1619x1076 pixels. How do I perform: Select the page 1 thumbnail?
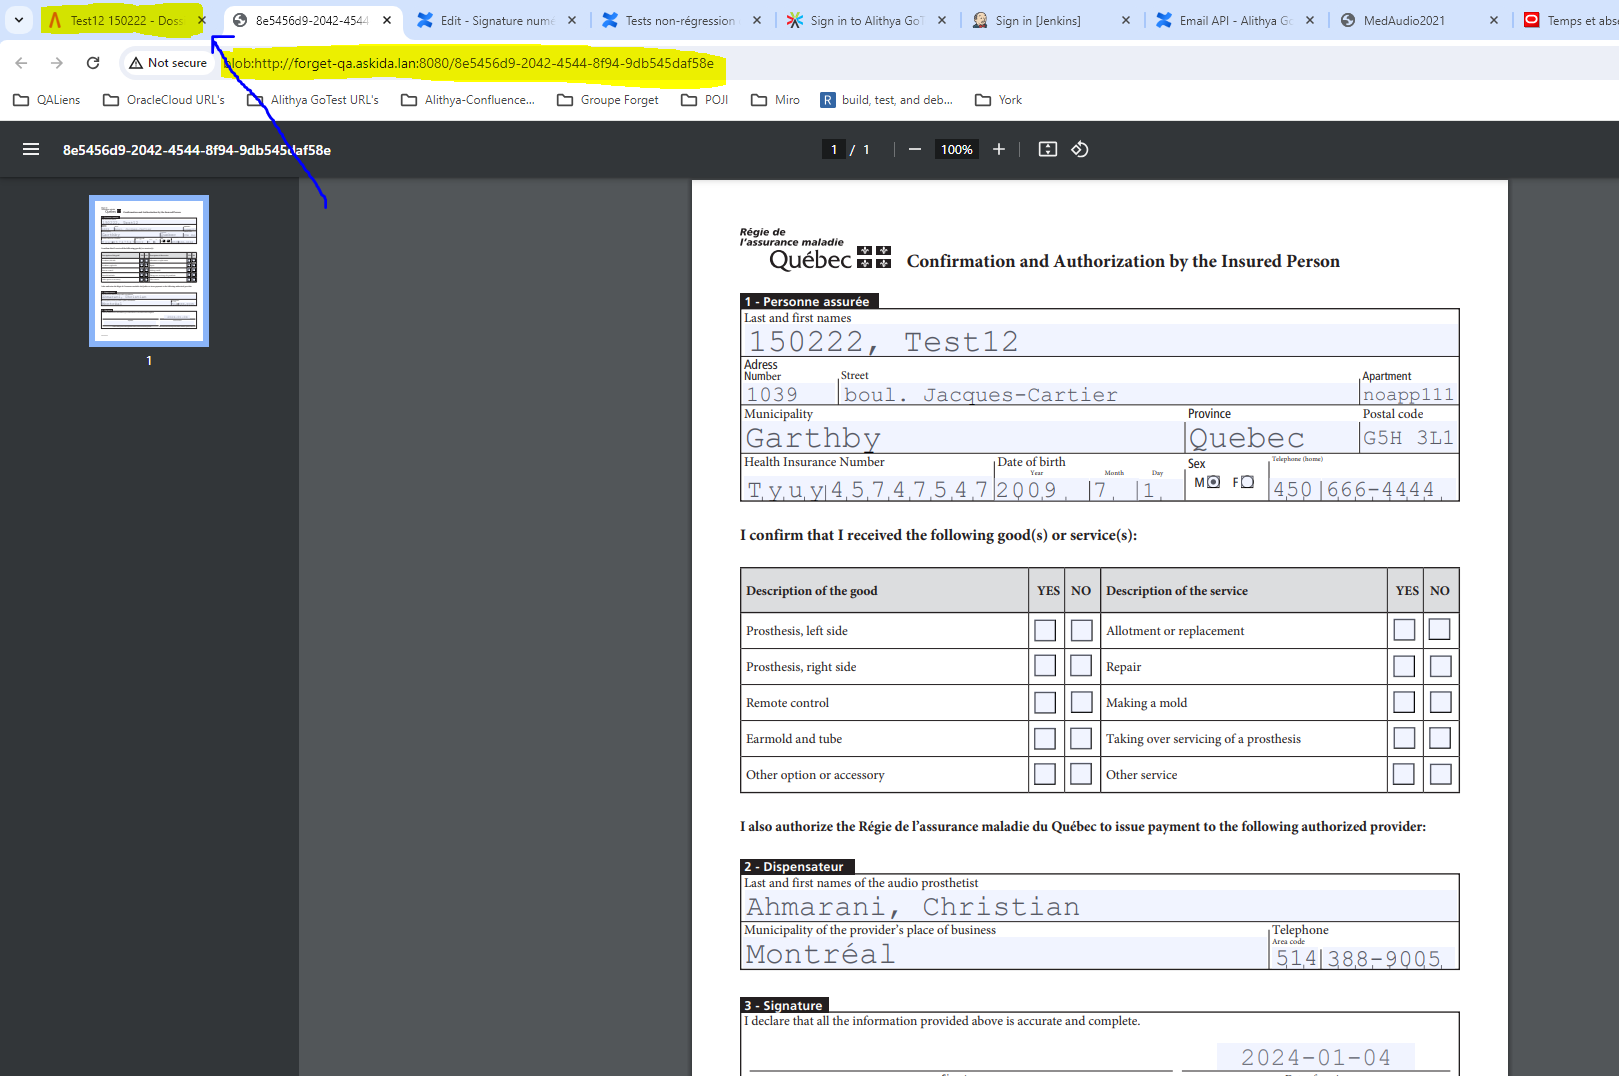pyautogui.click(x=148, y=270)
